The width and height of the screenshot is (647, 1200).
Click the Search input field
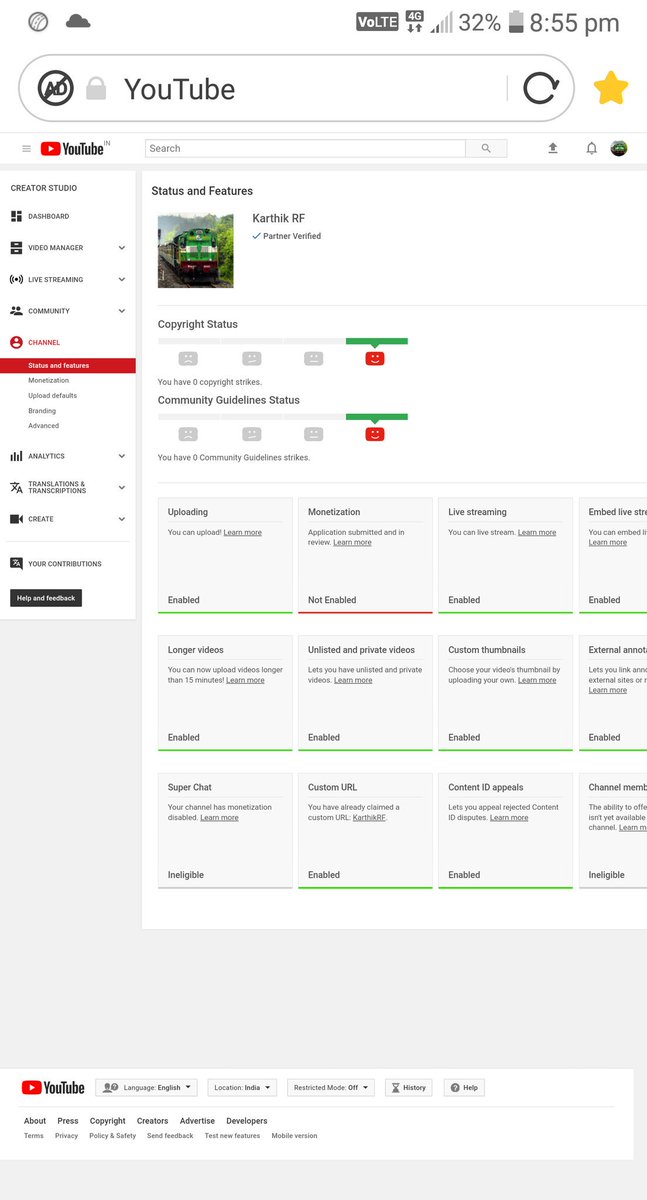click(x=305, y=148)
